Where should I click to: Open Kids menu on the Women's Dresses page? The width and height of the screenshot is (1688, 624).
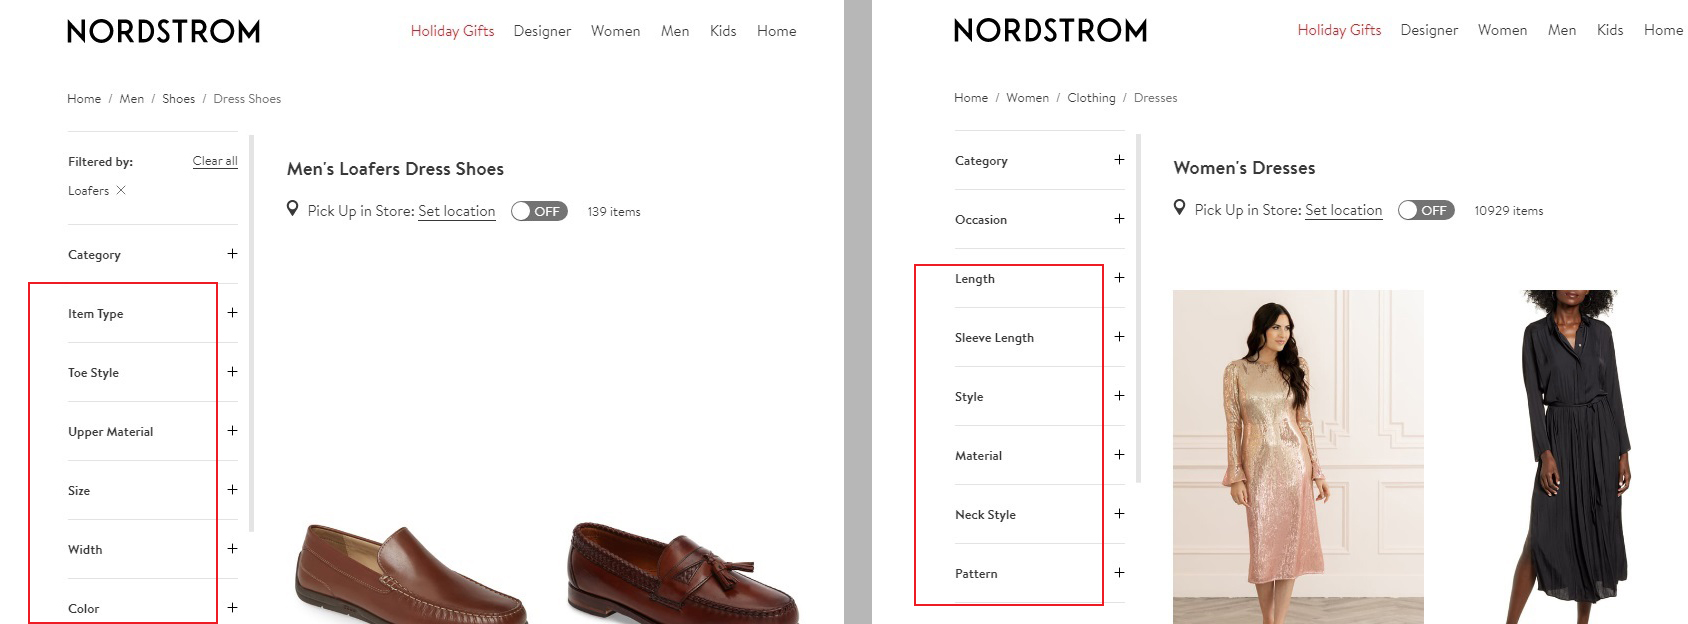point(1609,30)
